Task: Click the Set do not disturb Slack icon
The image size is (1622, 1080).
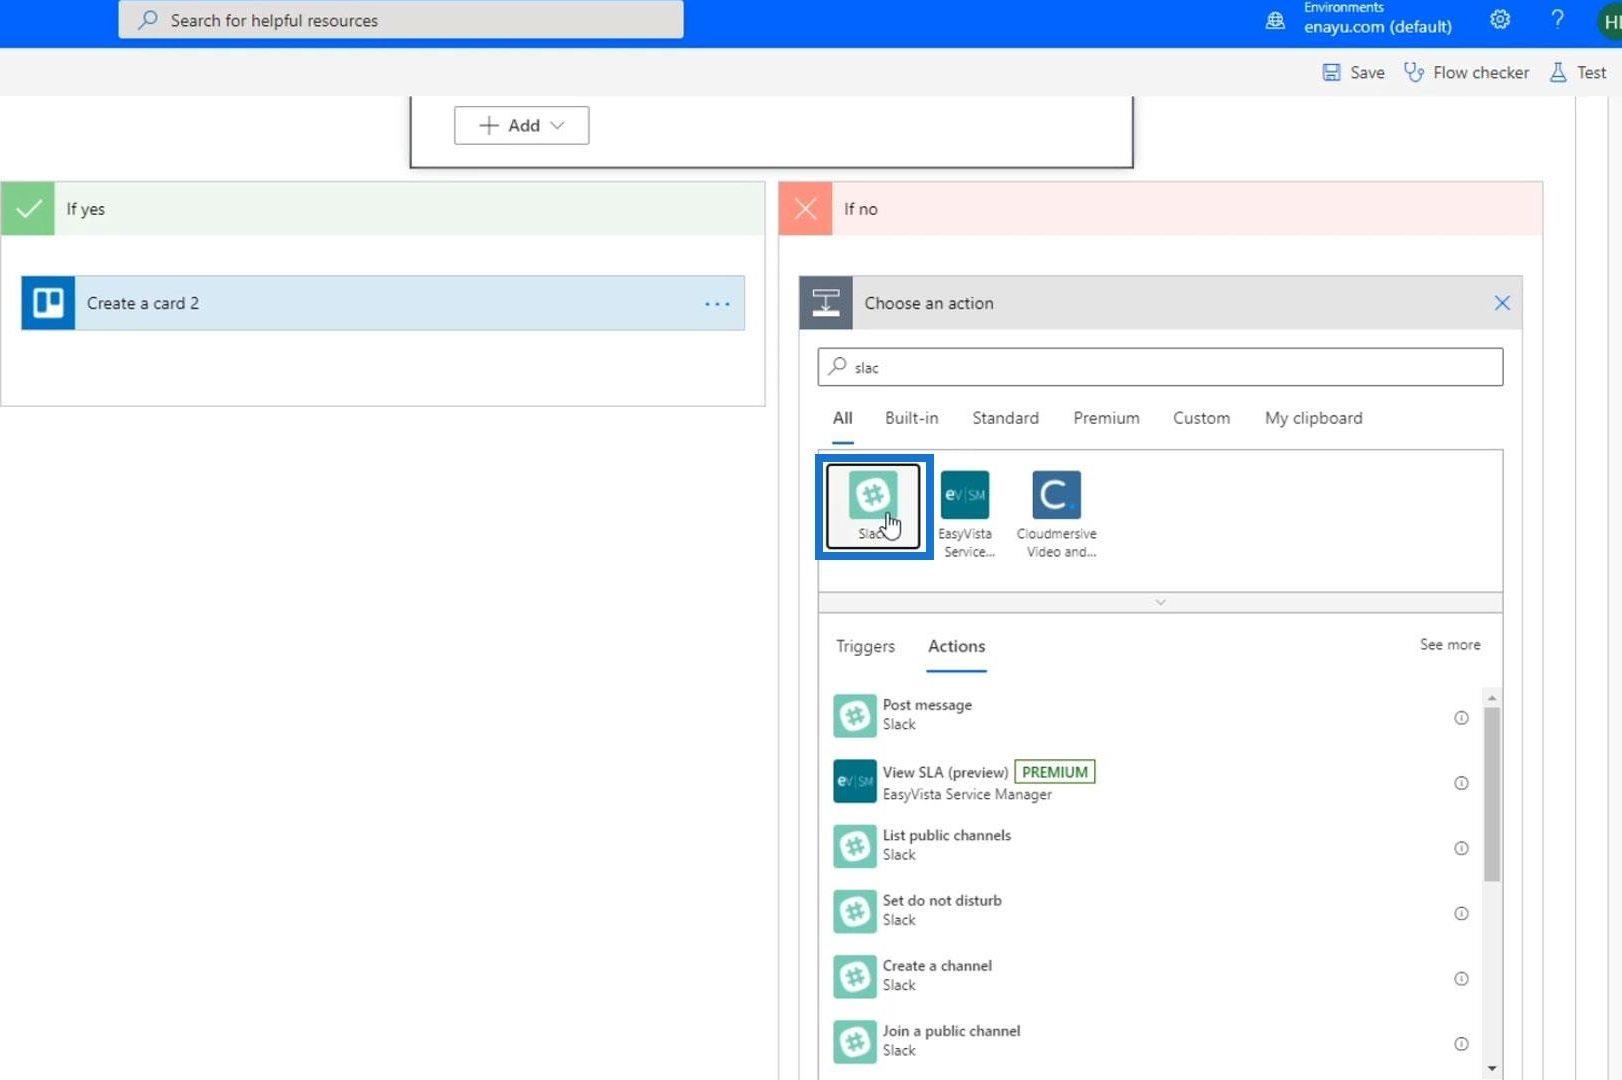Action: point(855,911)
